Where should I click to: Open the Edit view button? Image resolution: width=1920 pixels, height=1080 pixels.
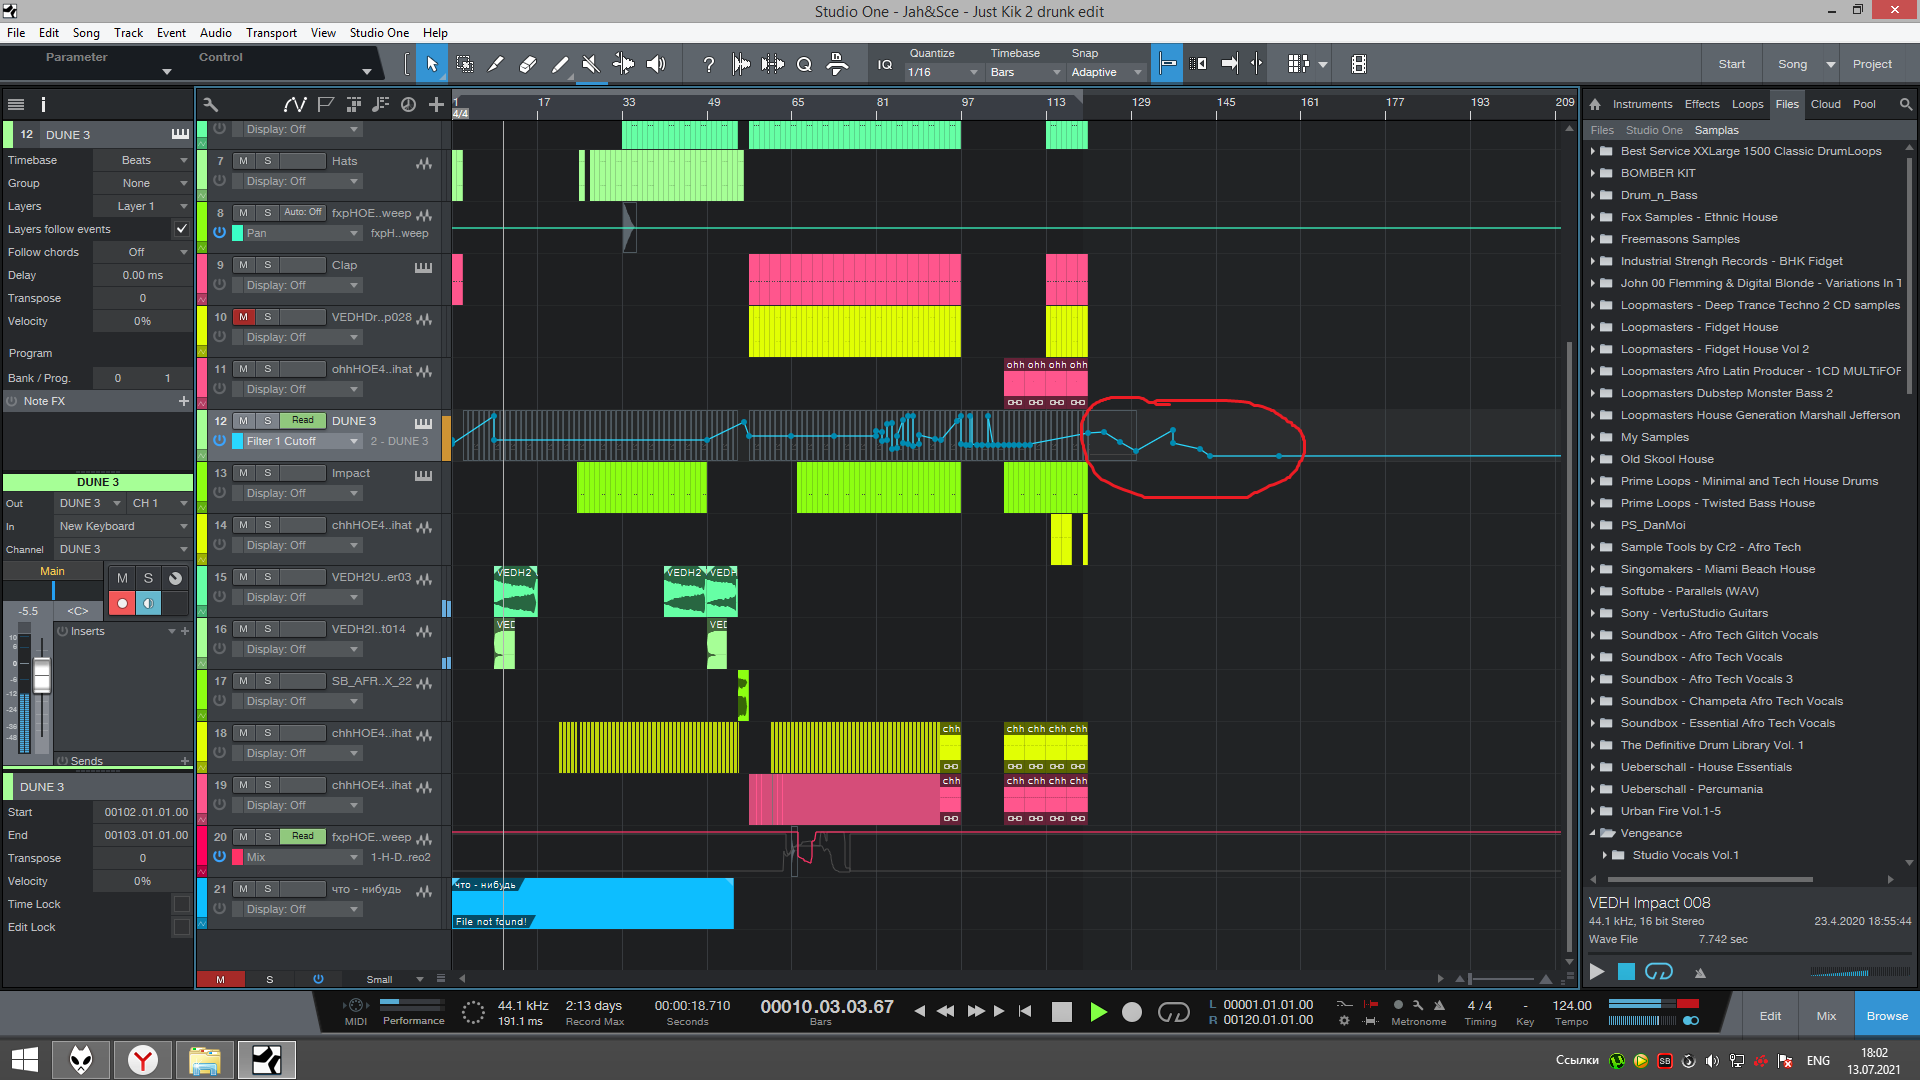coord(1770,1016)
